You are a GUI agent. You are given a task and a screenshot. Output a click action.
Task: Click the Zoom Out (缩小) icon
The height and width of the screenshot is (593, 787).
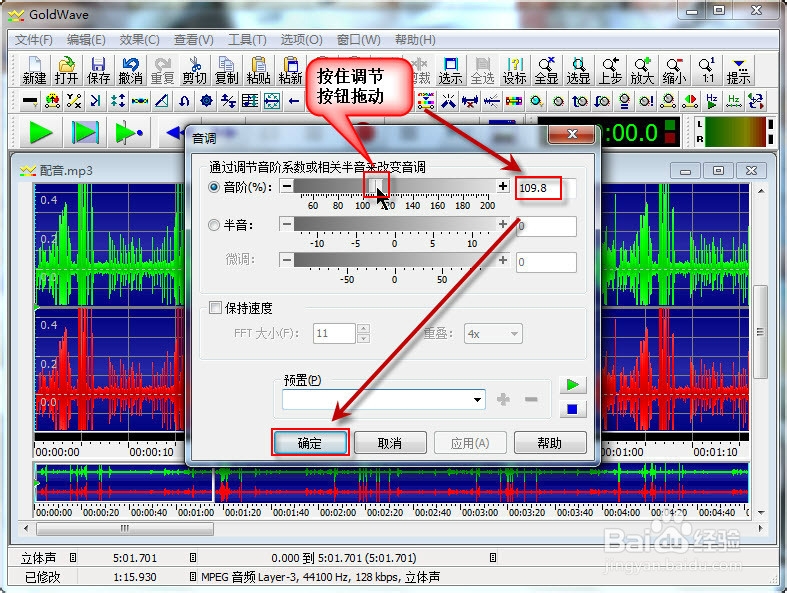click(675, 70)
